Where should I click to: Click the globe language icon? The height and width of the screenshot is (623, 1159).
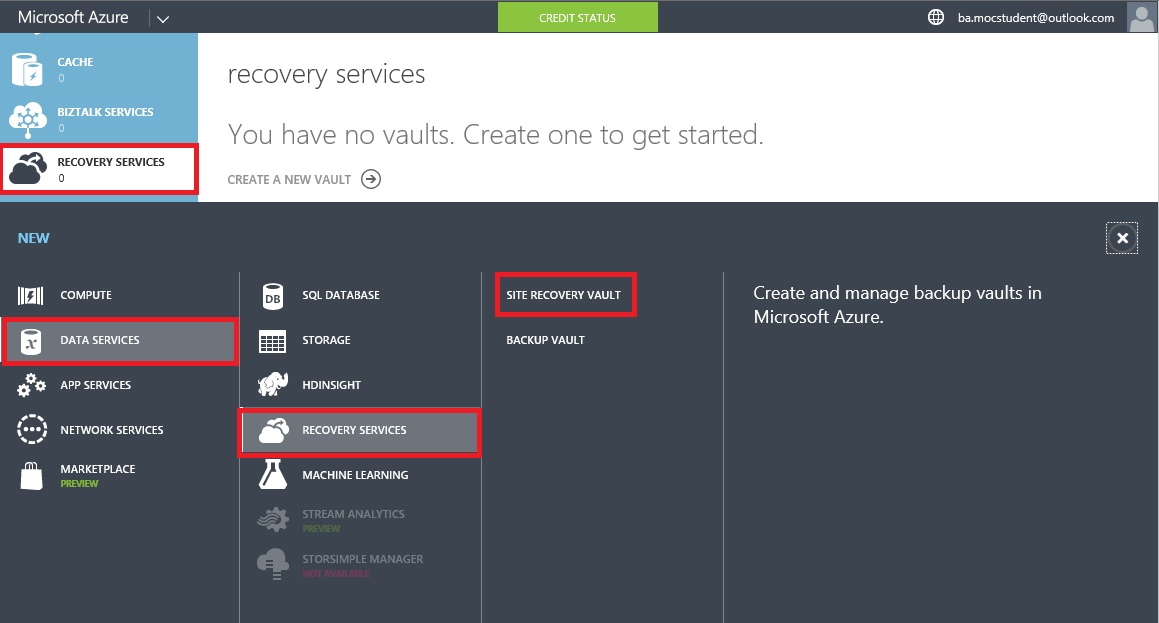(x=936, y=17)
